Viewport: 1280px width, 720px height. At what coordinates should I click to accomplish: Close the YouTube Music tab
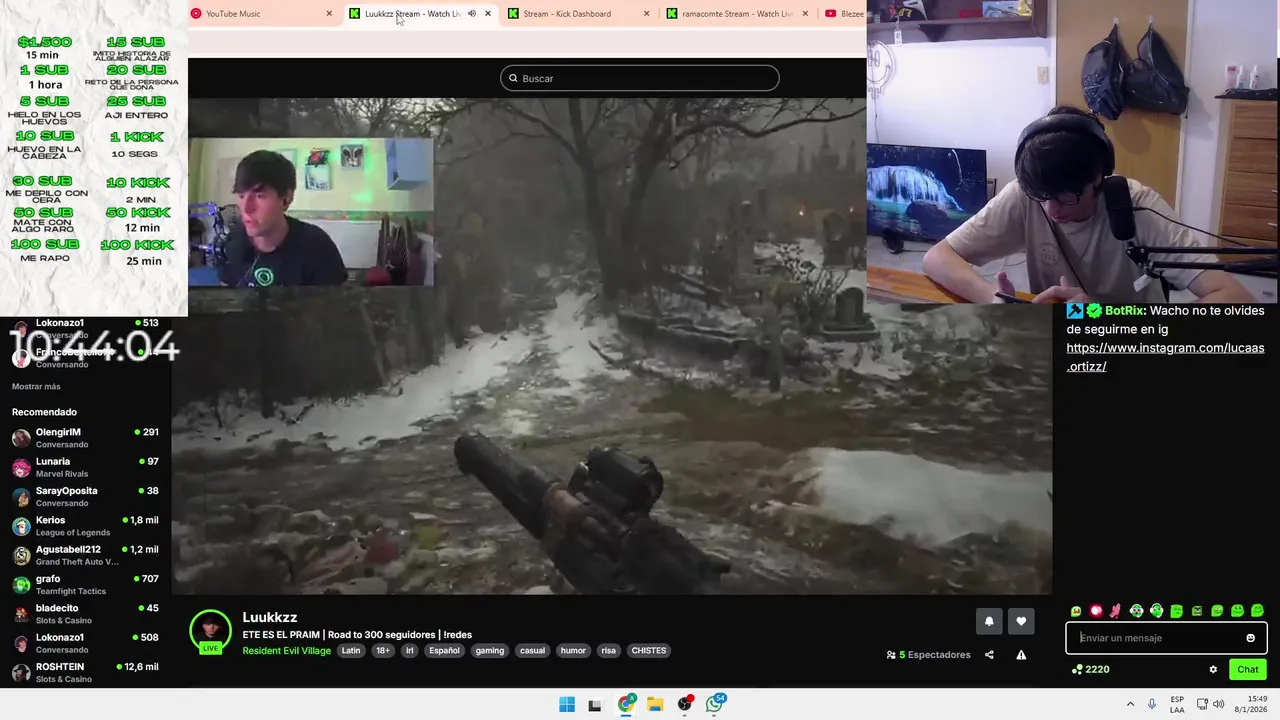pos(329,14)
